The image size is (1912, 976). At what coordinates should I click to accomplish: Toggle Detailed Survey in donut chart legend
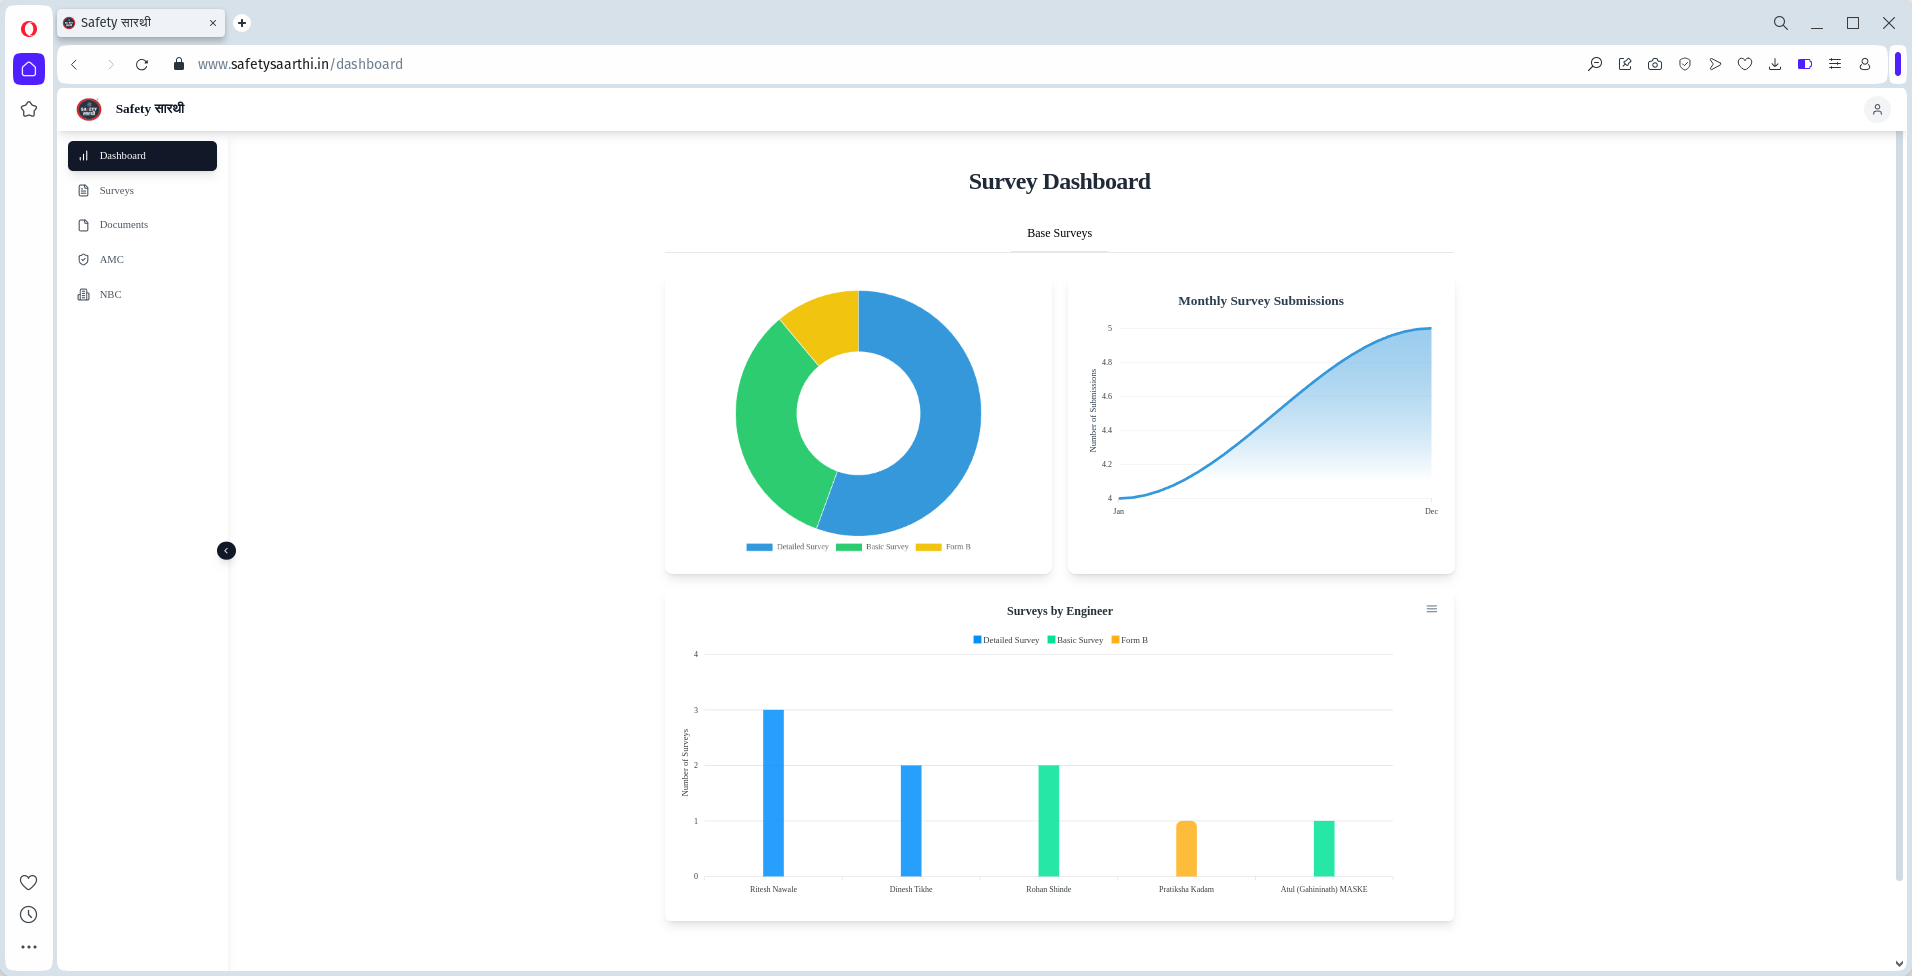[788, 546]
